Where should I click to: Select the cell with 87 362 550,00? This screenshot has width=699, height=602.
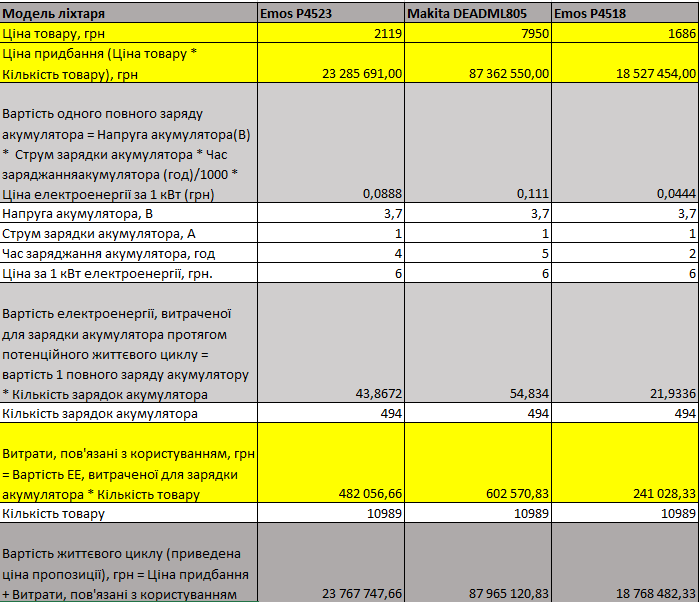click(x=477, y=63)
